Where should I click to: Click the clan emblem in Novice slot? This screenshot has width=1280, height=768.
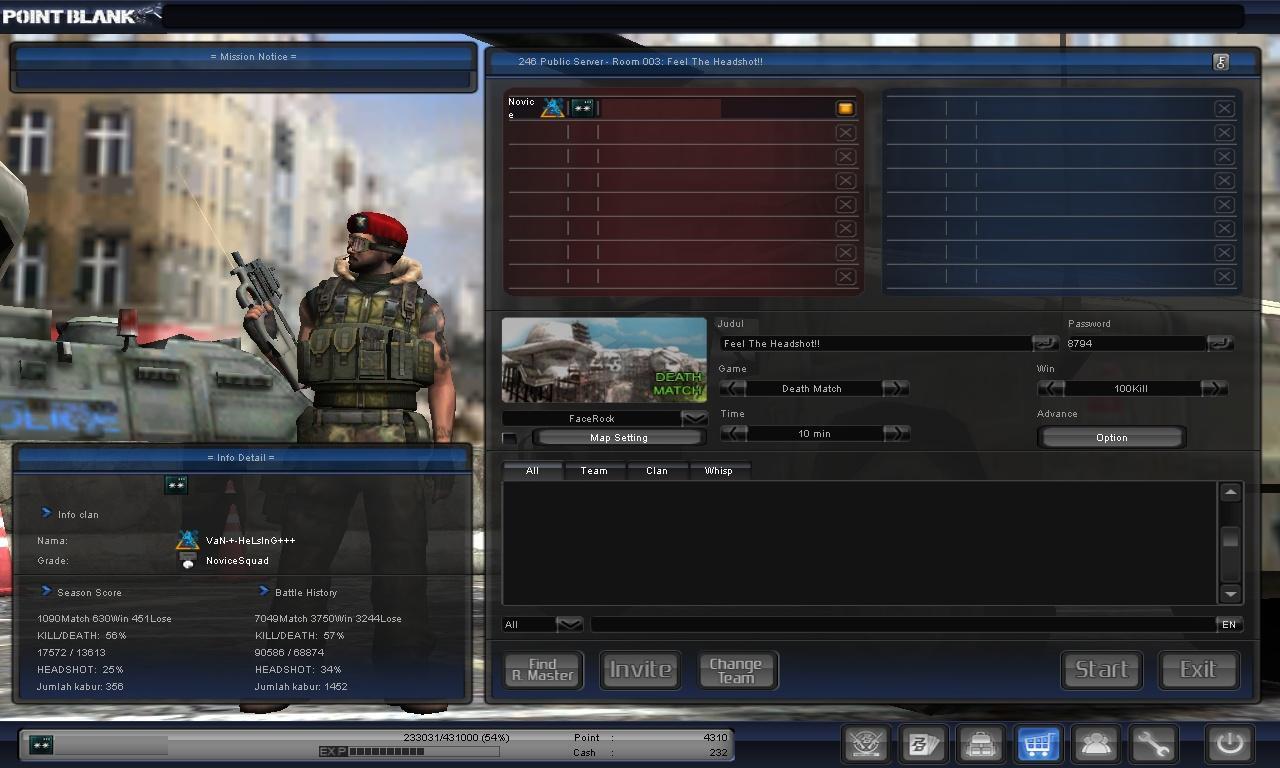pyautogui.click(x=553, y=107)
